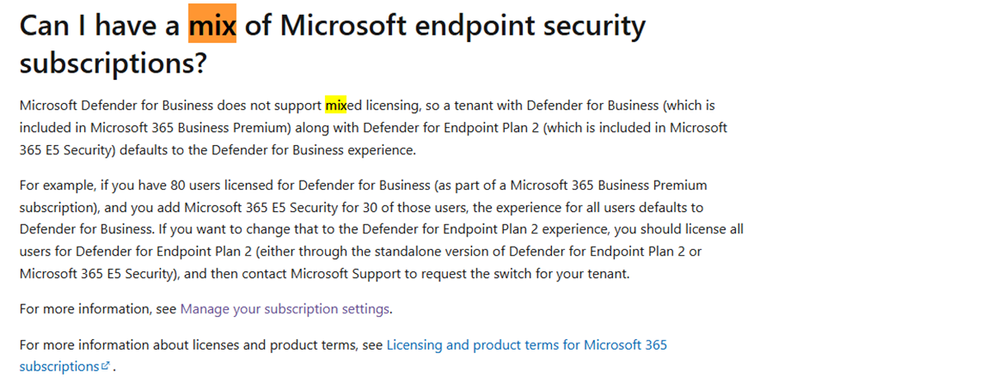
Task: Open the external link icon after subscriptions
Action: click(105, 366)
